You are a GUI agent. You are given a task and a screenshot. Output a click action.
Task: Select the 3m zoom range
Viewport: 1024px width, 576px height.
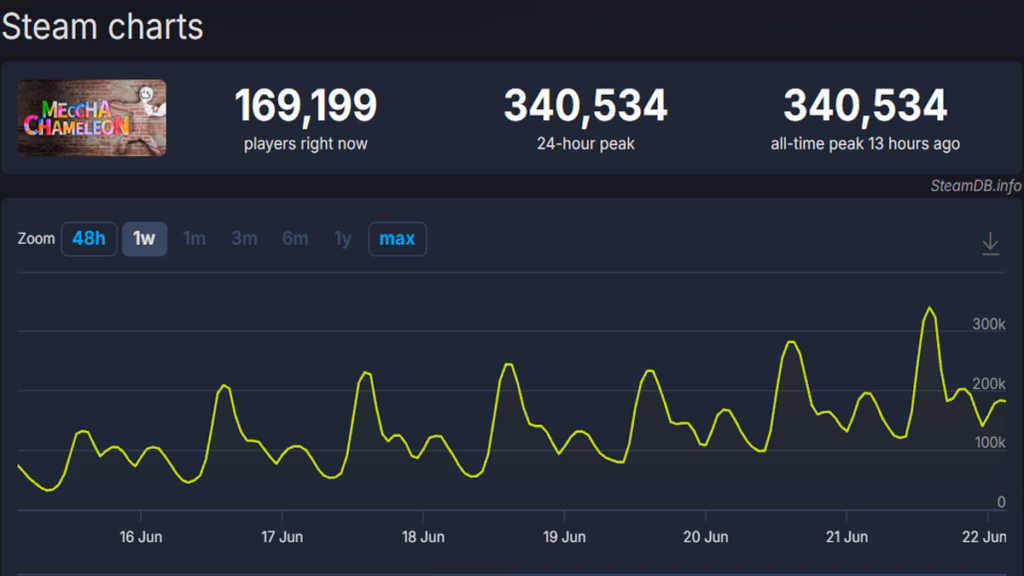click(x=244, y=239)
